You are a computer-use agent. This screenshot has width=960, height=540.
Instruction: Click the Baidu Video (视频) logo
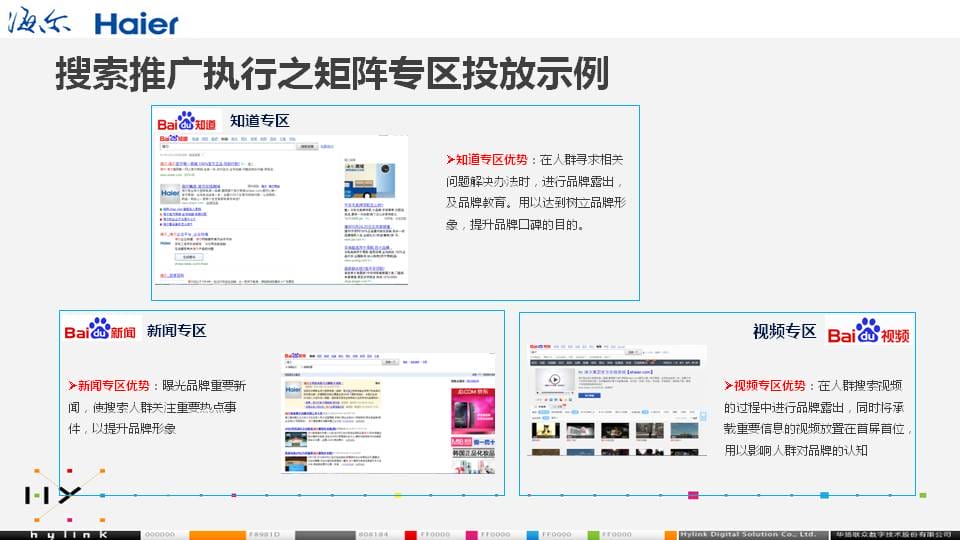coord(868,331)
